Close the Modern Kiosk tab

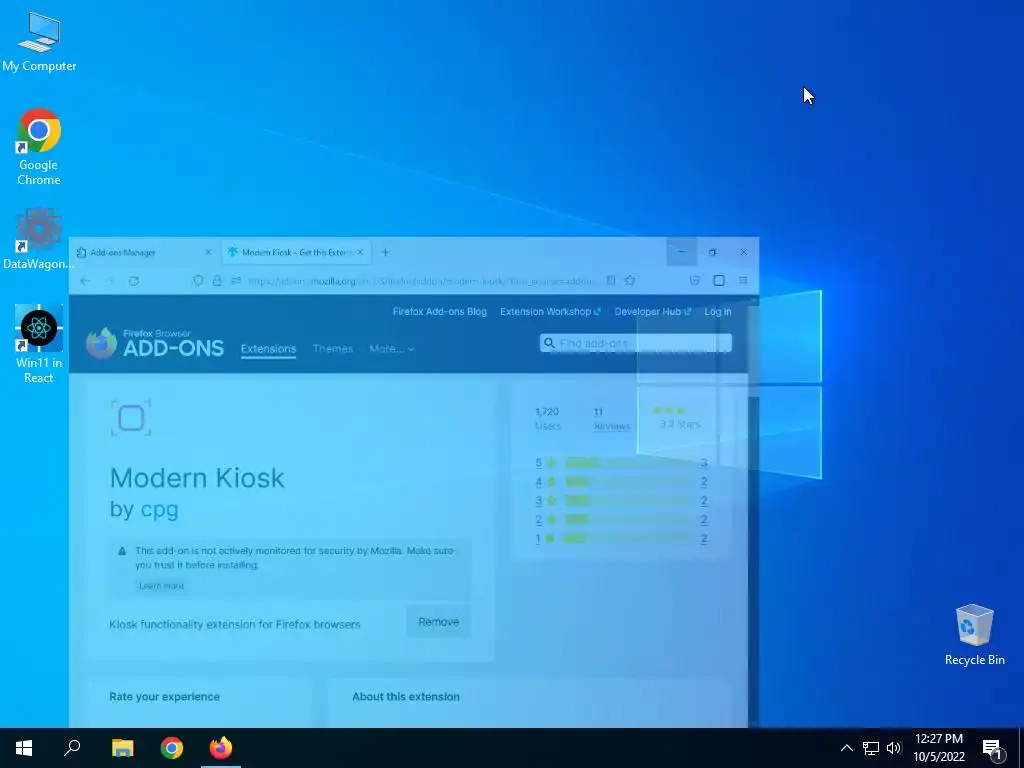360,252
